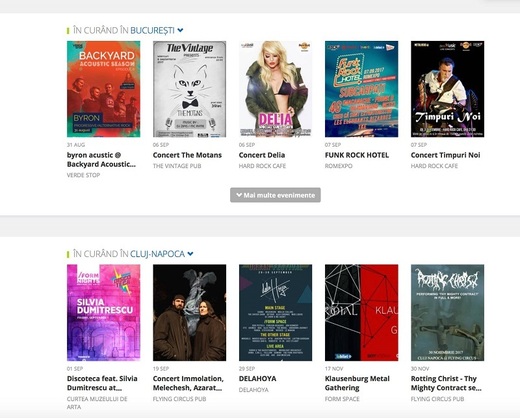
Task: Open the Klausenburg Metal Gathering poster
Action: [361, 313]
